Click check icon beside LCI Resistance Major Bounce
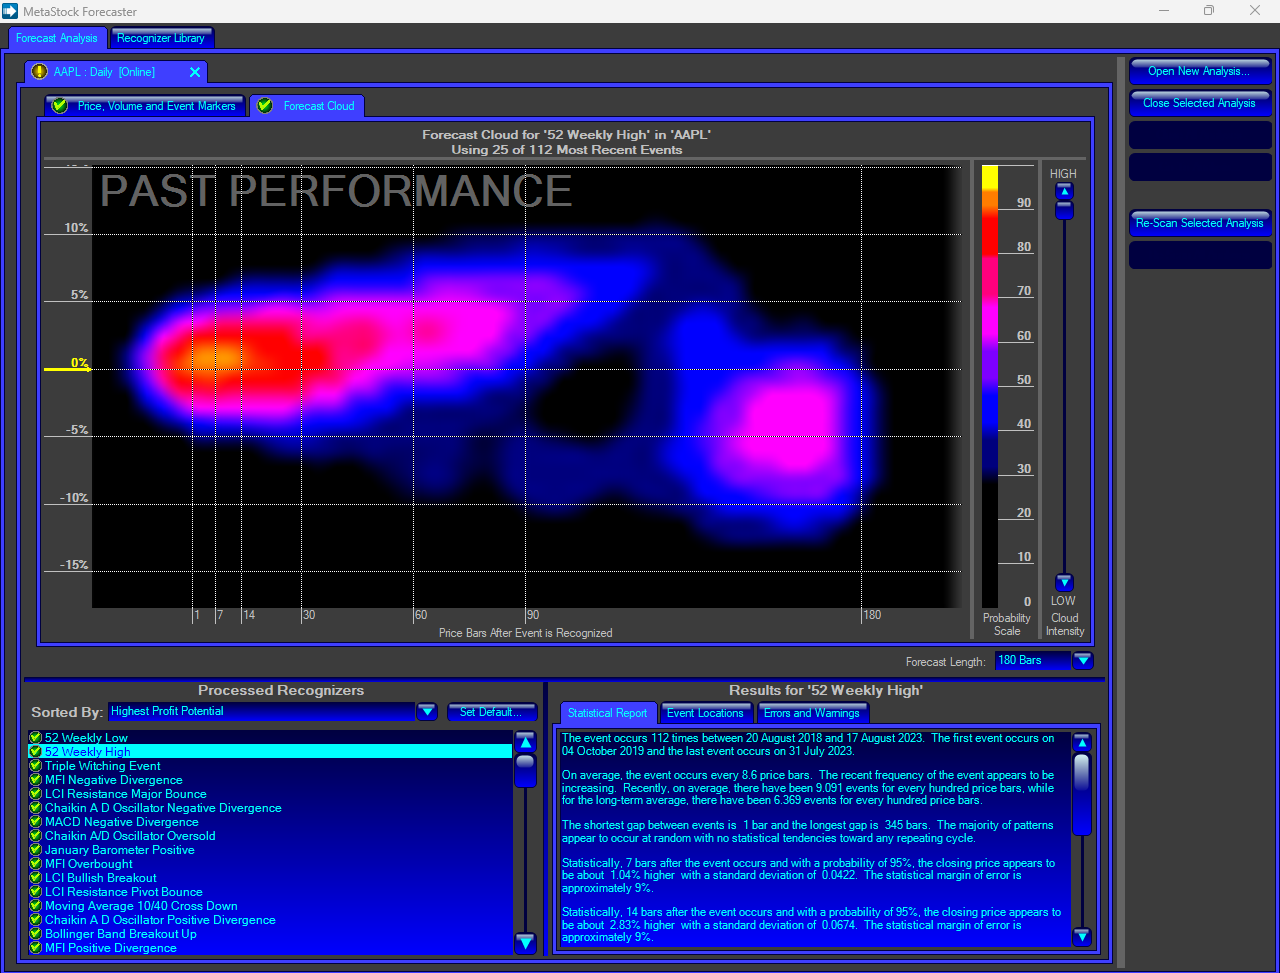 [x=36, y=794]
